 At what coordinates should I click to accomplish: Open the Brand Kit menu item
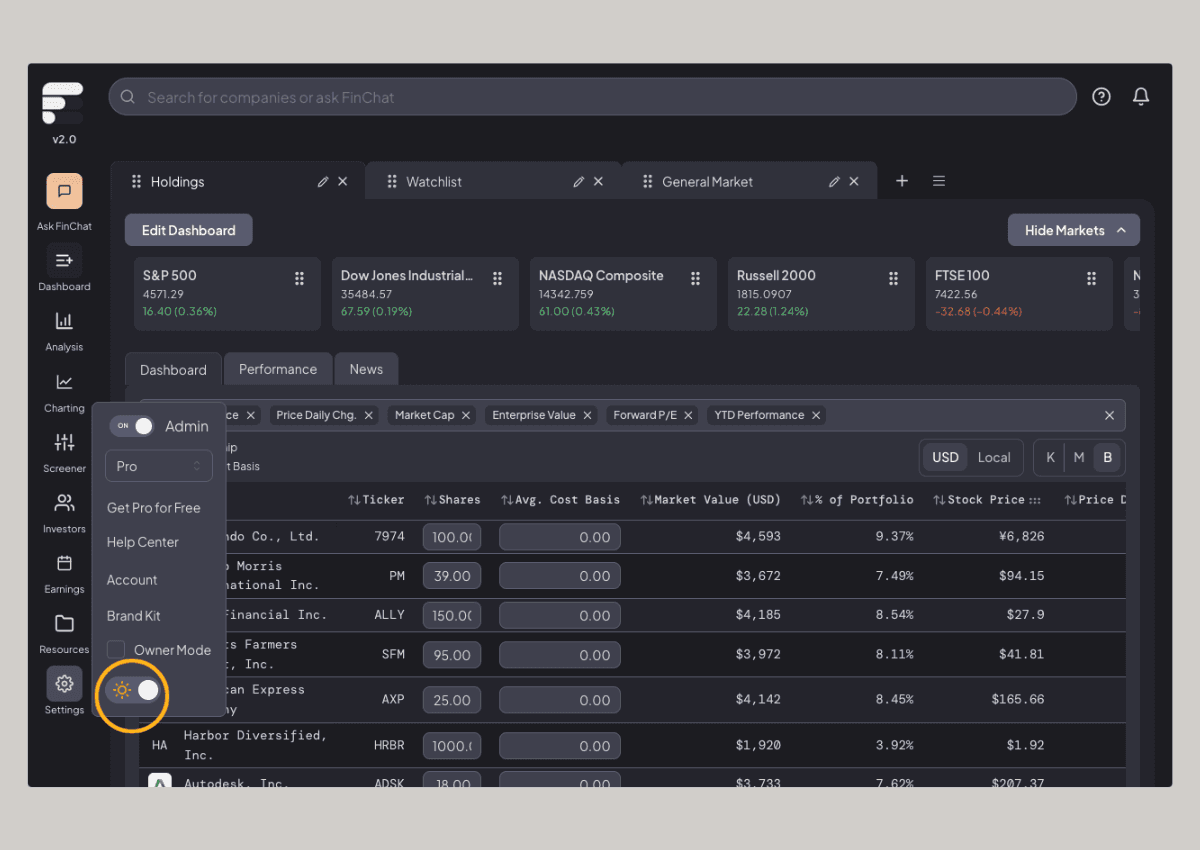[134, 616]
